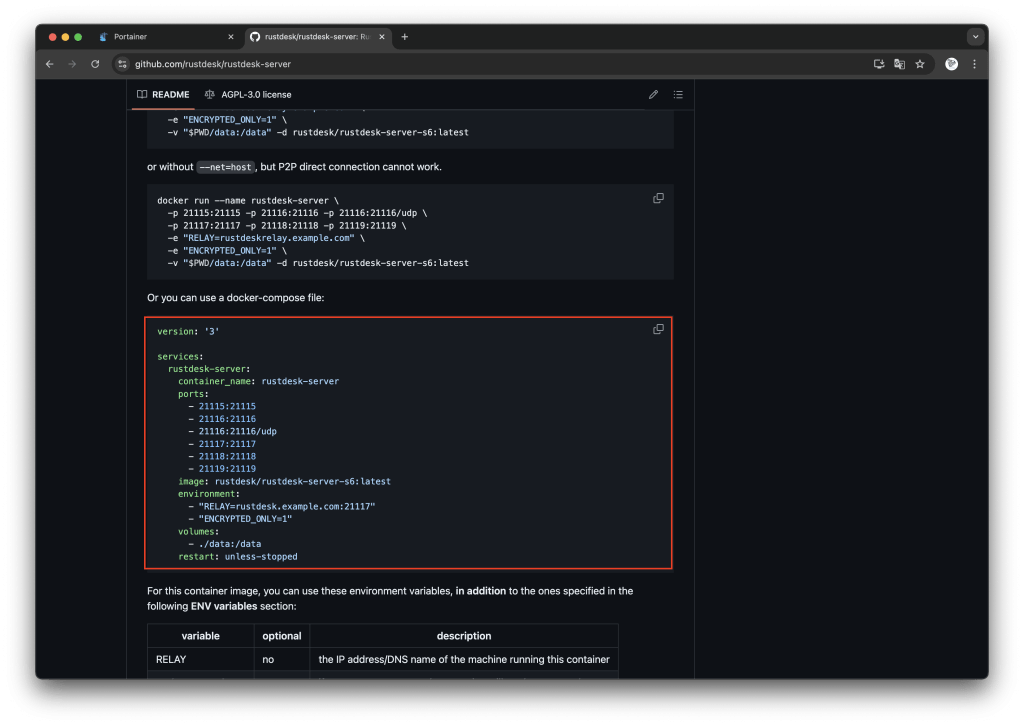Click the browser back arrow

(49, 63)
